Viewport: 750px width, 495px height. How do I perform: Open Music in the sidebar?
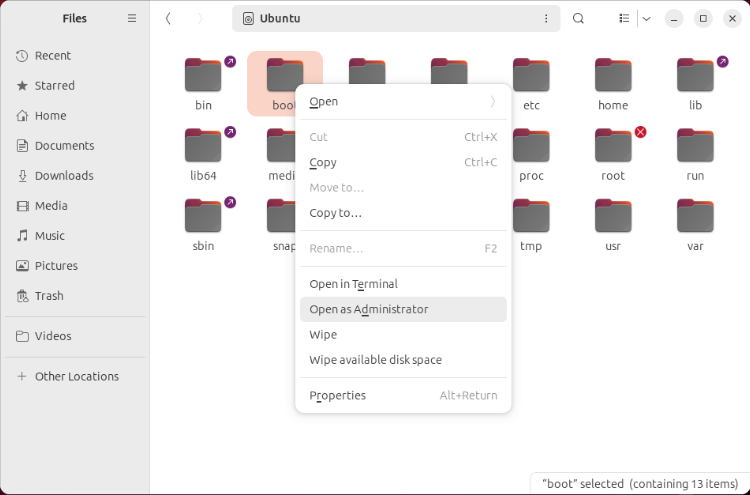75,236
